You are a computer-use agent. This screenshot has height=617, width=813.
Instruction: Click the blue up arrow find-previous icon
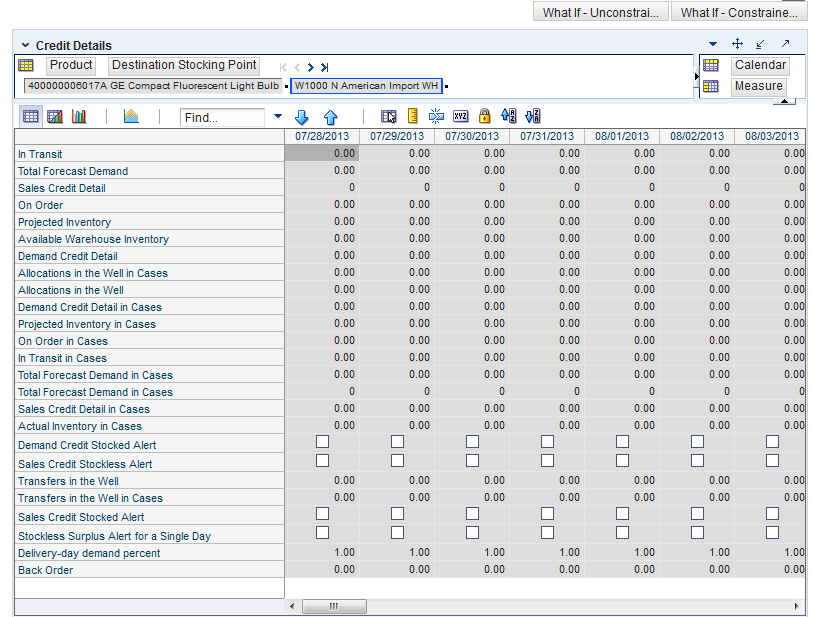(330, 117)
